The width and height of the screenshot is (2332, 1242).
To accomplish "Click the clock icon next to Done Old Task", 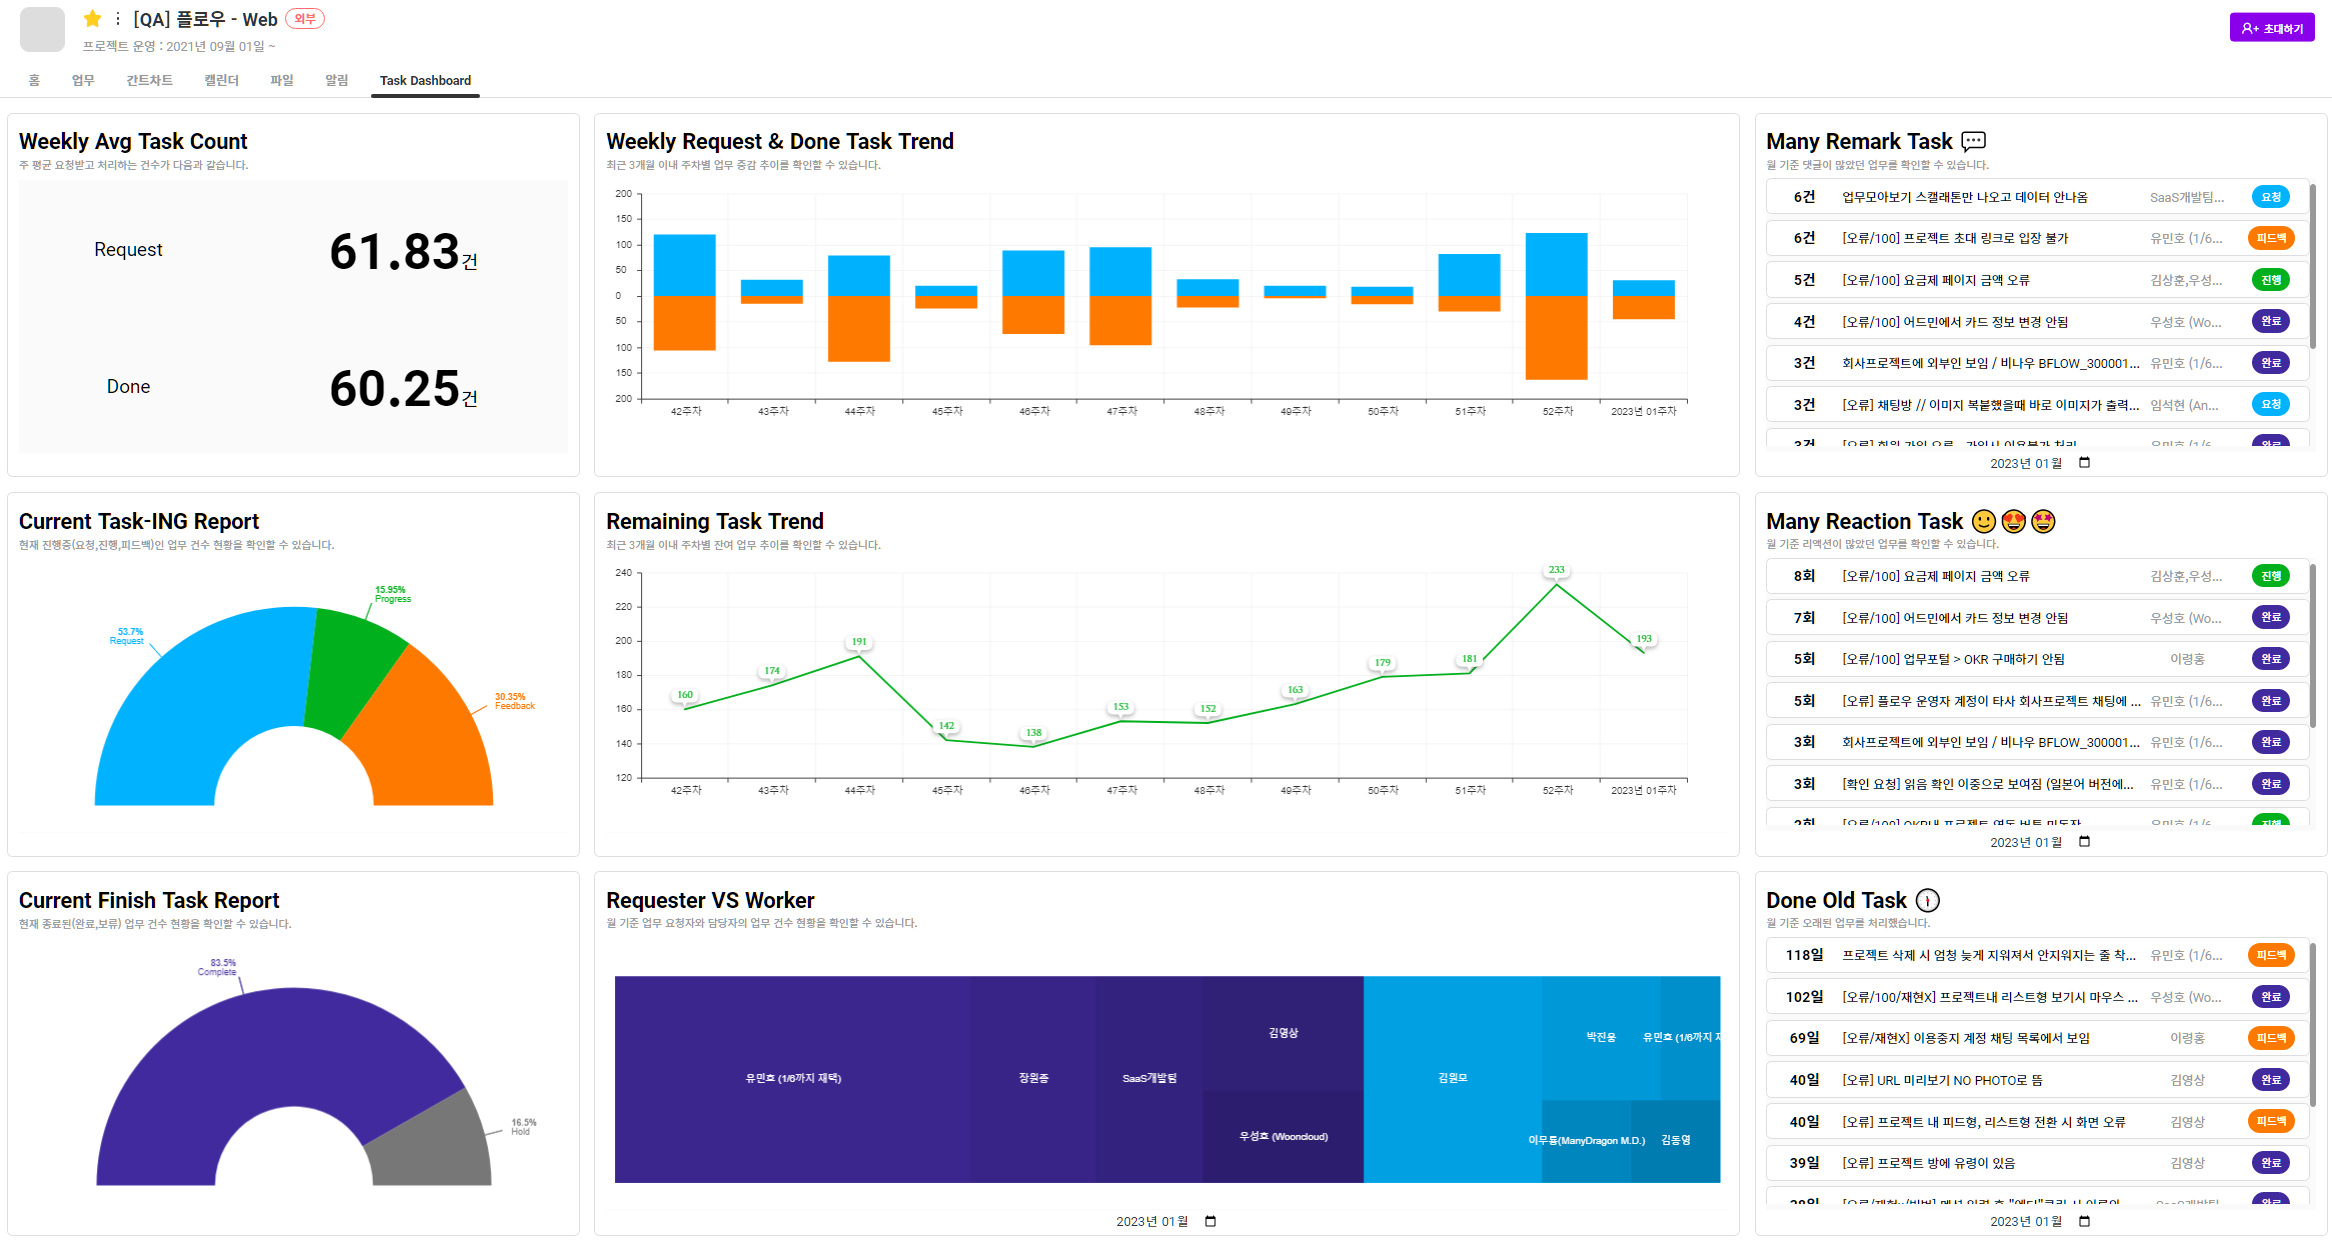I will pyautogui.click(x=1927, y=900).
